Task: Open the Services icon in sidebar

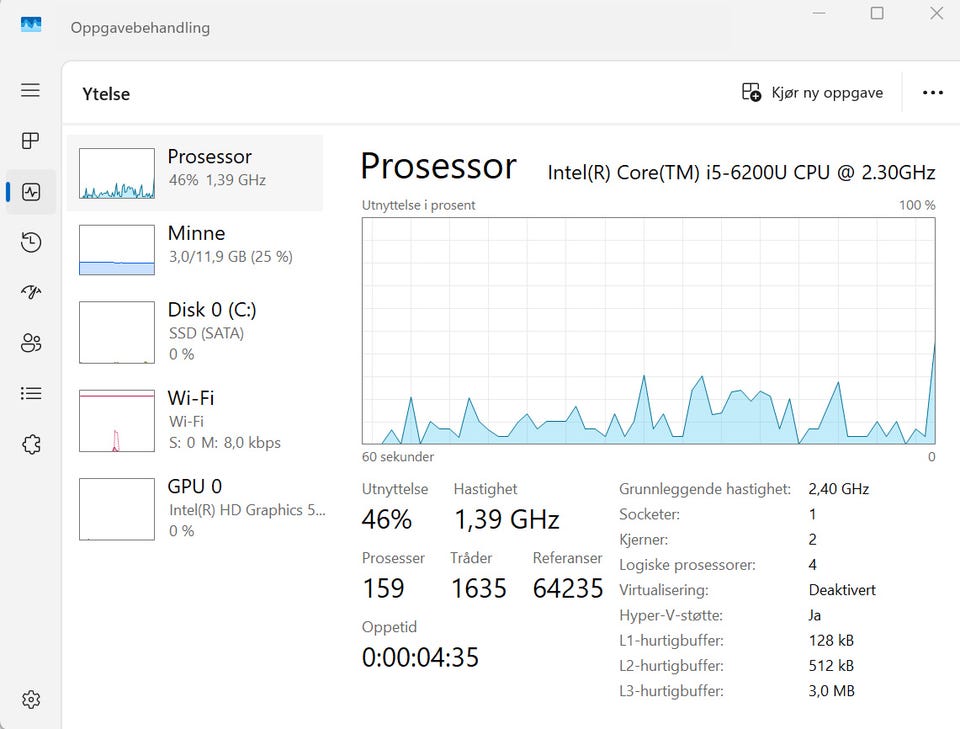Action: [31, 444]
